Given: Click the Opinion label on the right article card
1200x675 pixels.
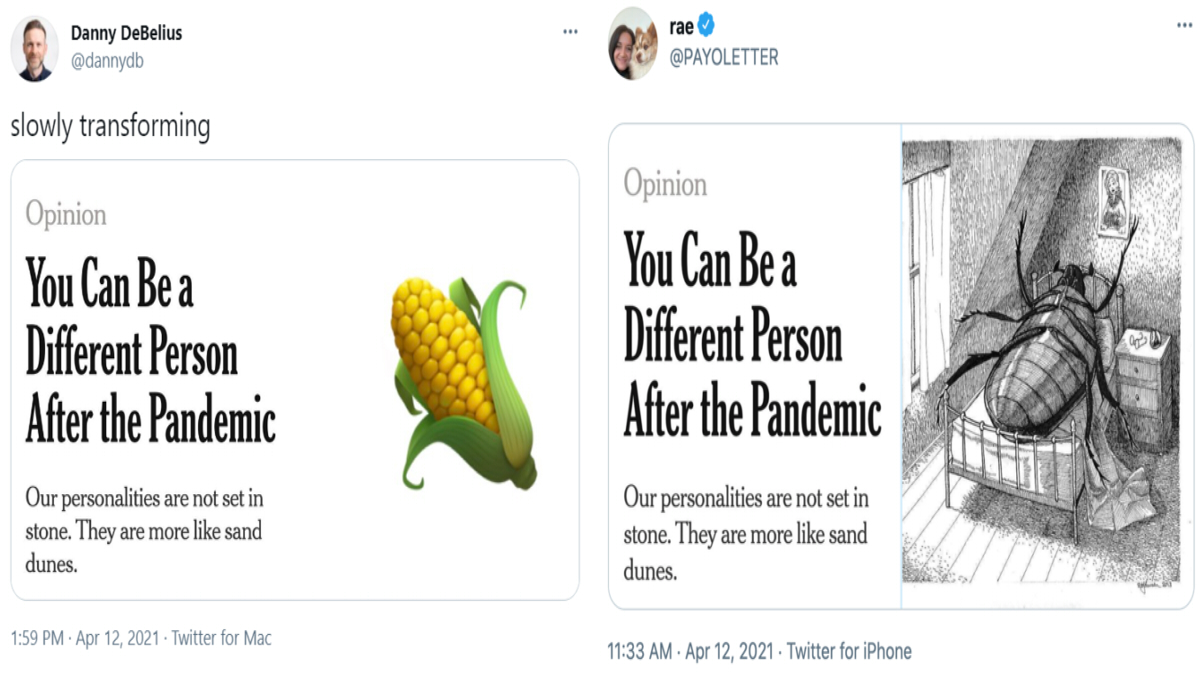Looking at the screenshot, I should click(668, 184).
